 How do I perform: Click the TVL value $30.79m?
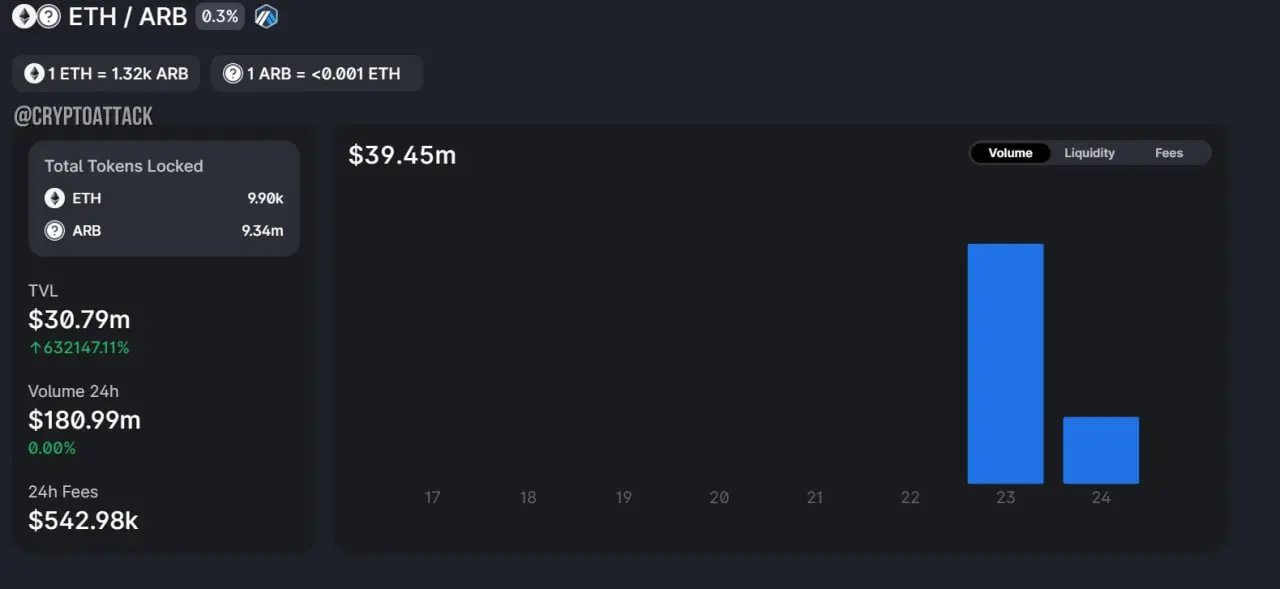(x=79, y=320)
